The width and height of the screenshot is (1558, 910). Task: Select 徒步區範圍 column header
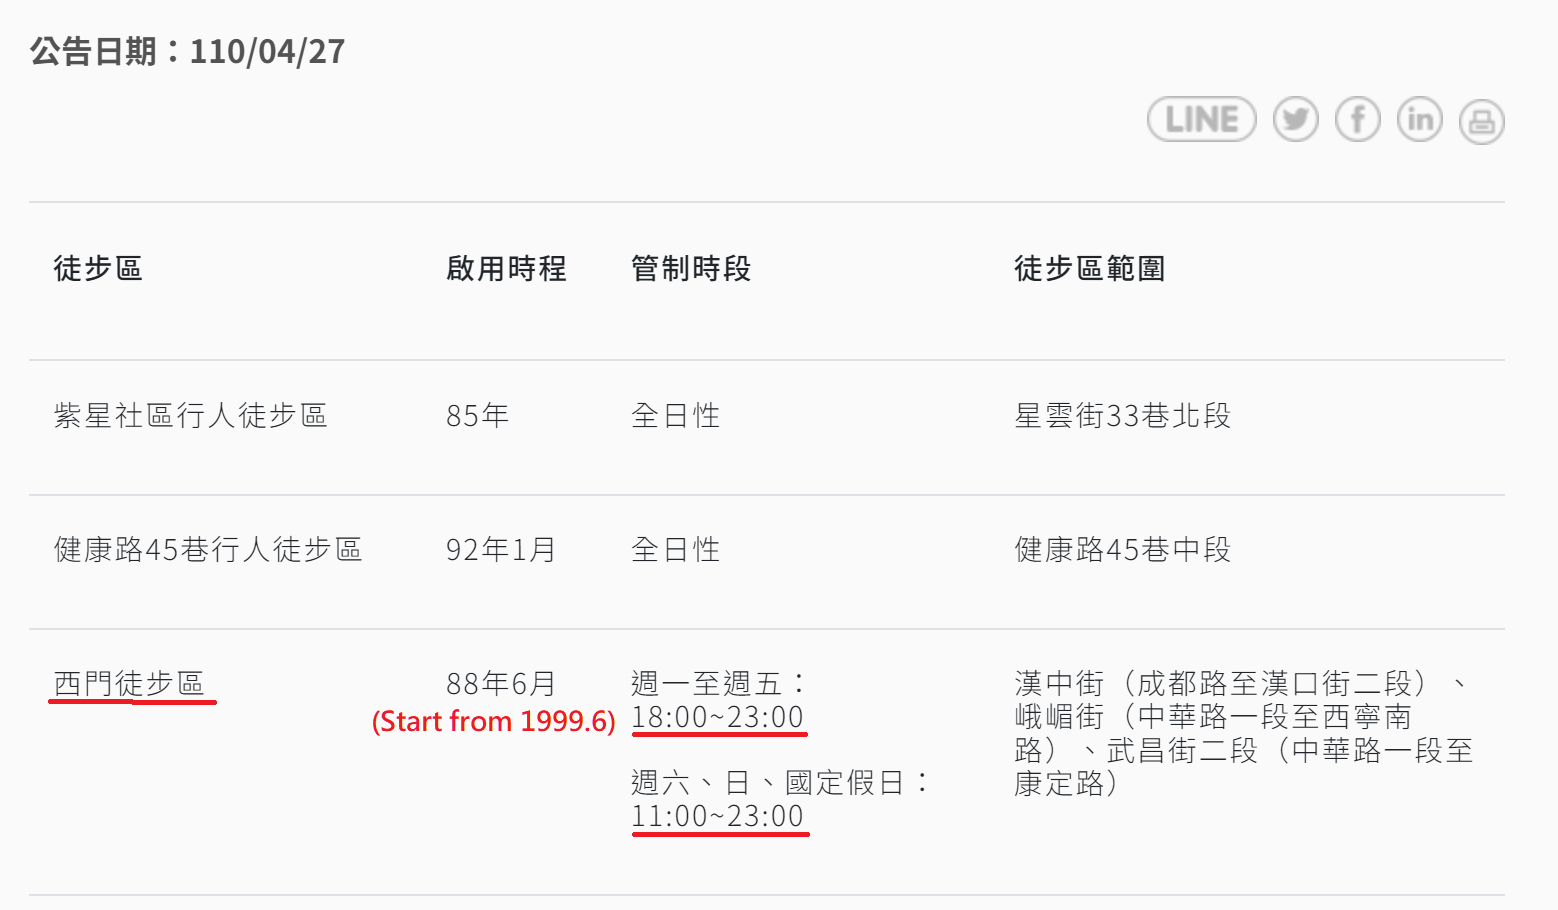[1090, 268]
